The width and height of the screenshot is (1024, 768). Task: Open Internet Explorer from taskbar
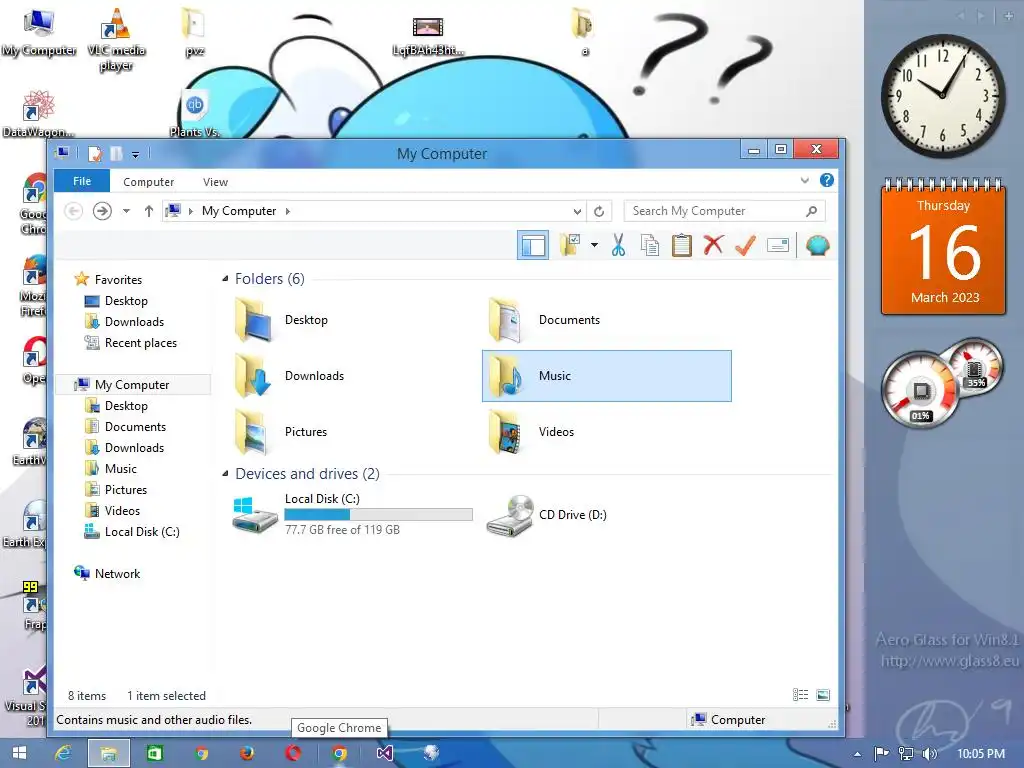[x=63, y=753]
